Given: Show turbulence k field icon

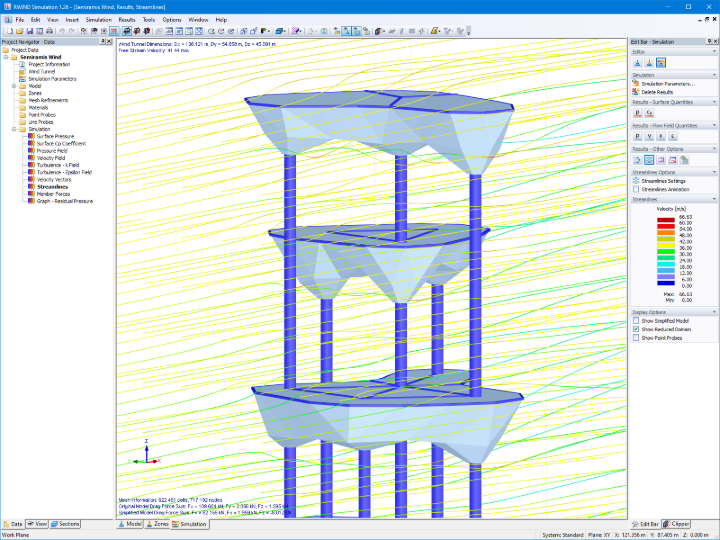Looking at the screenshot, I should click(661, 136).
